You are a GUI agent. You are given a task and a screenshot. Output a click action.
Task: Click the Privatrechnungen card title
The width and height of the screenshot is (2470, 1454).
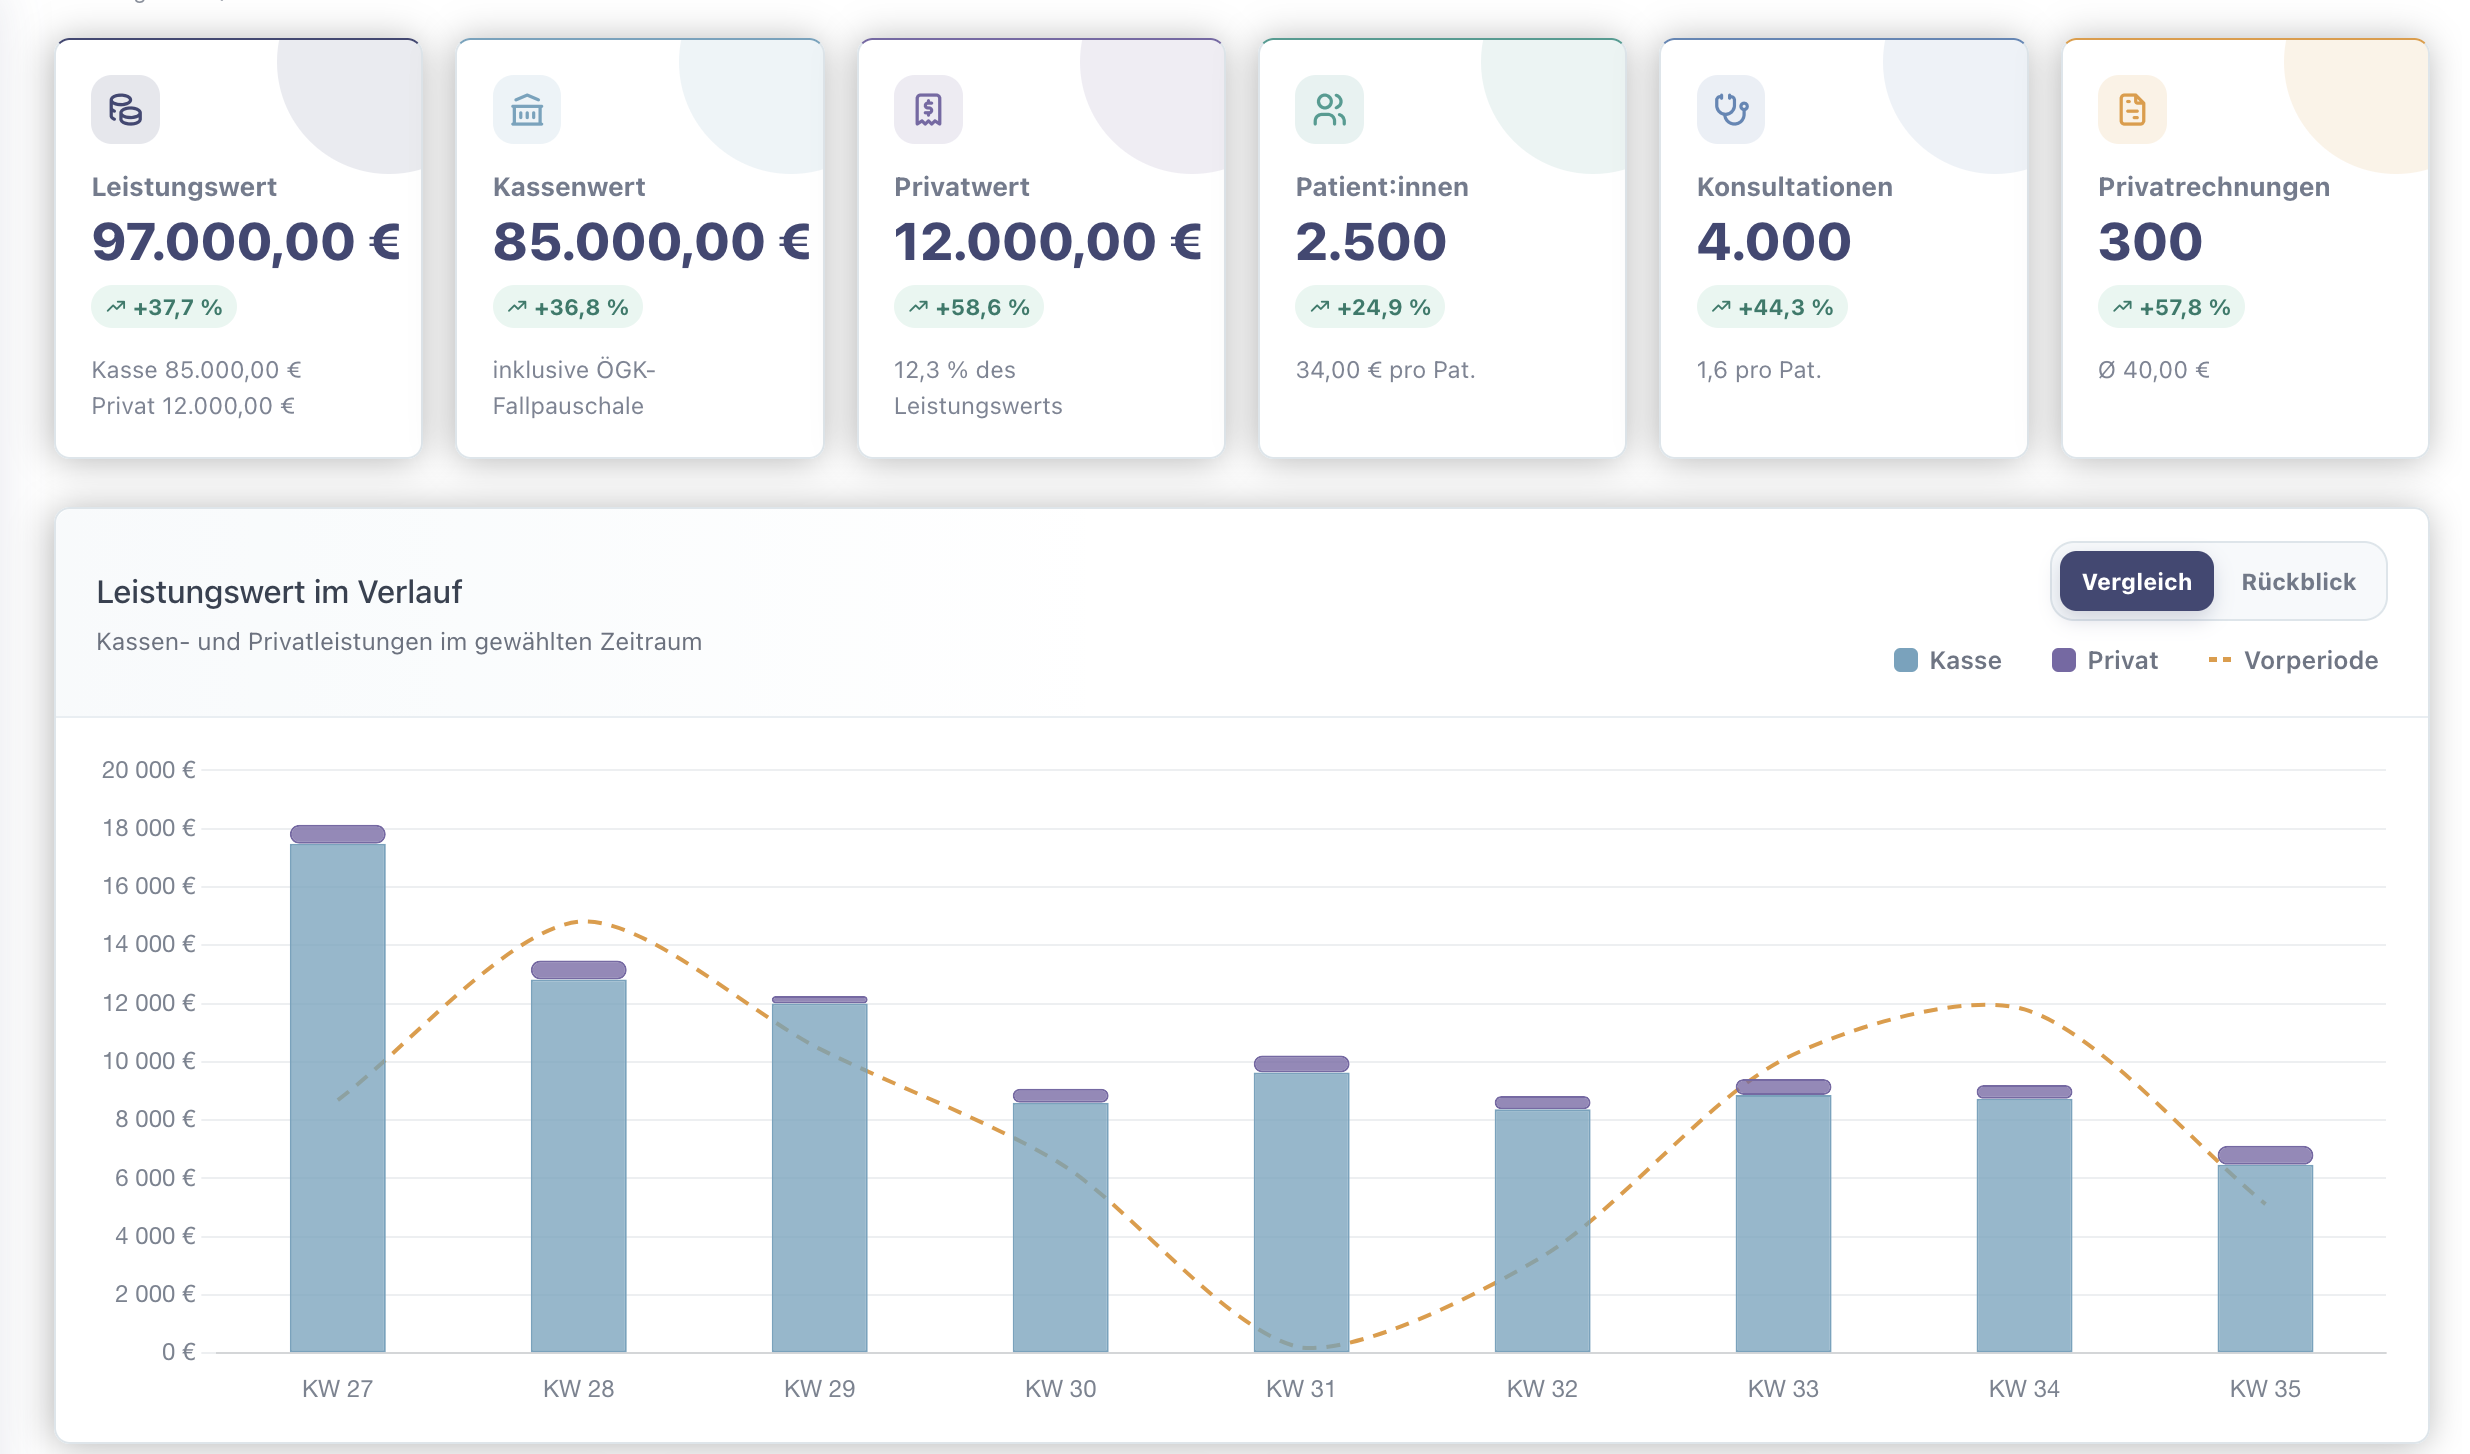click(2214, 187)
